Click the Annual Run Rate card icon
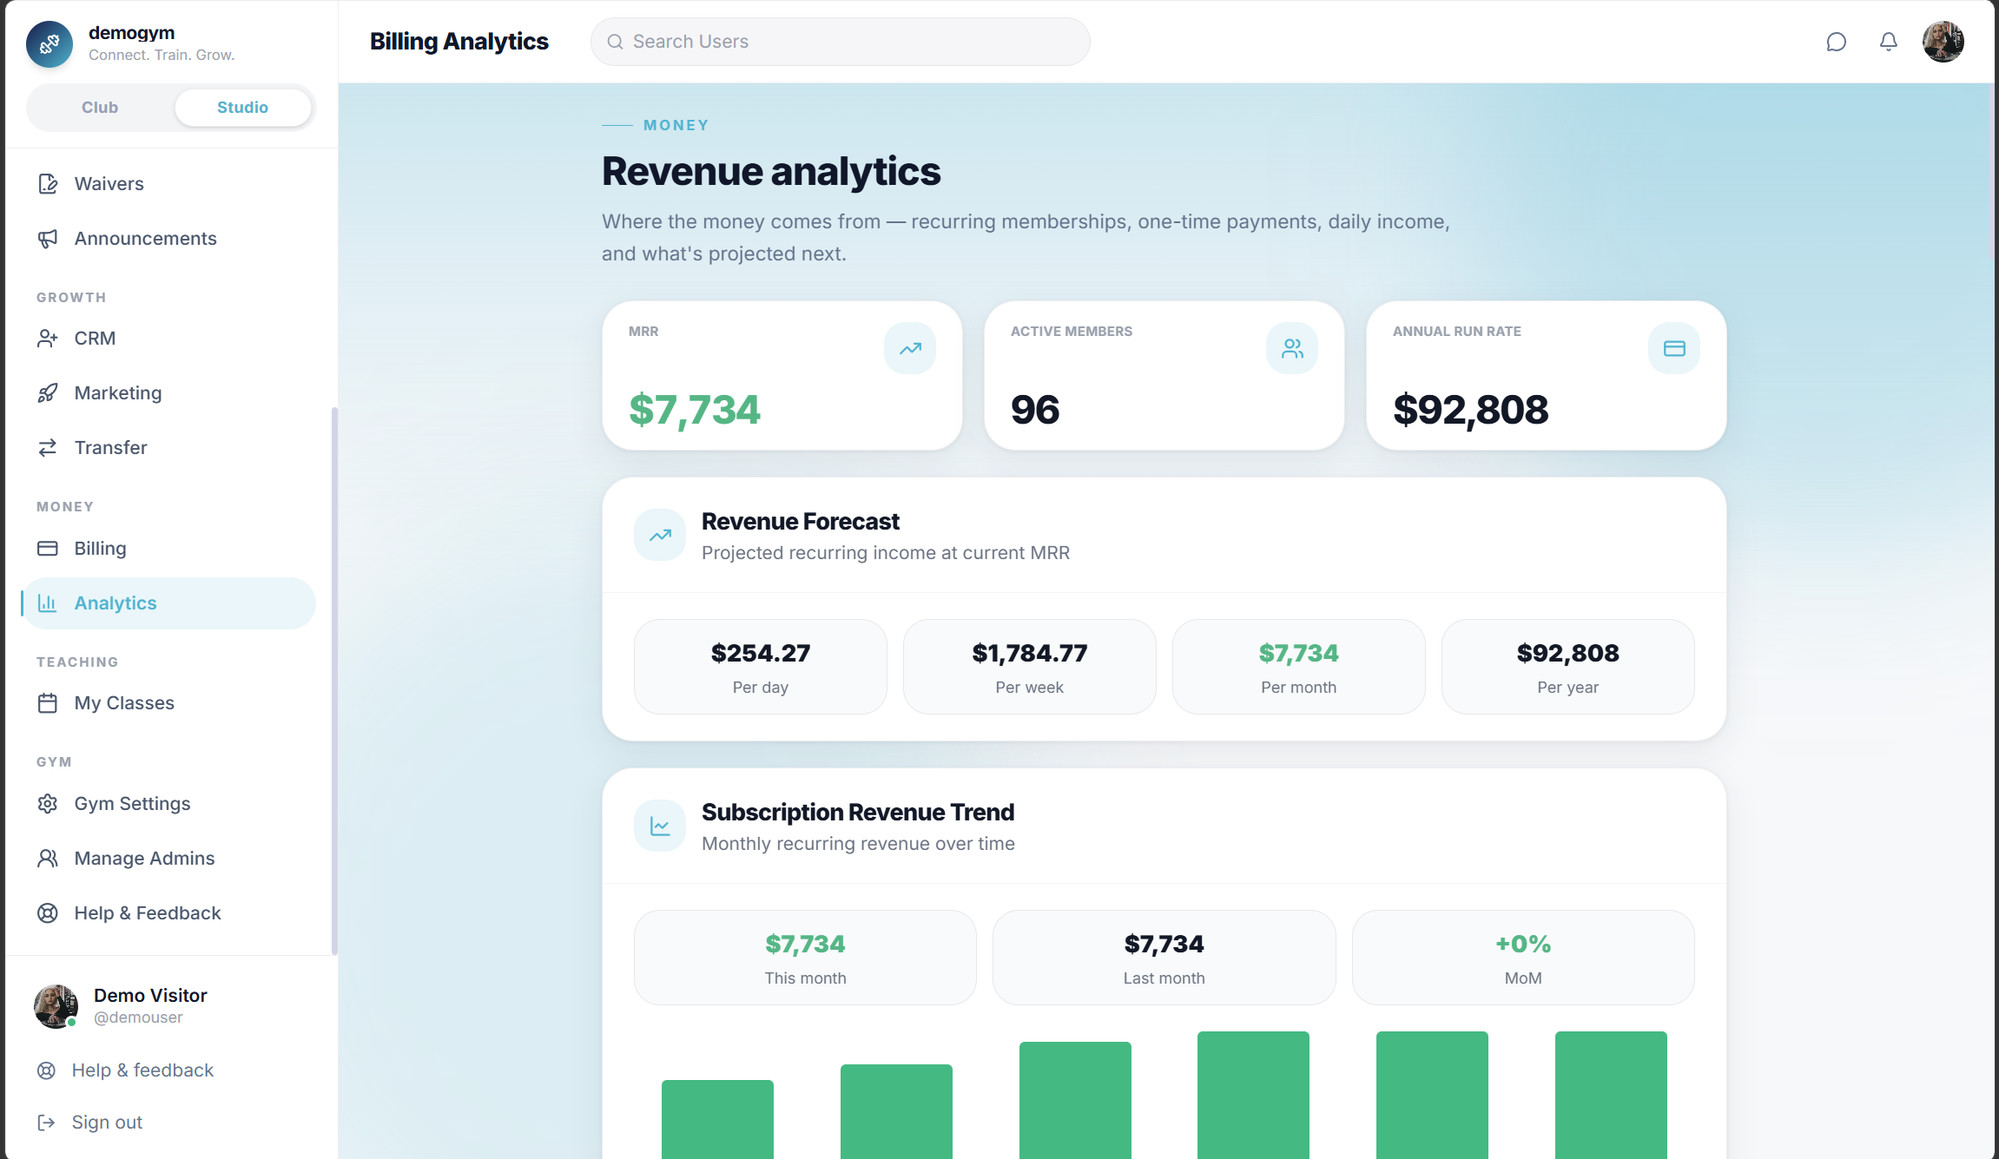Viewport: 1999px width, 1159px height. (1674, 348)
